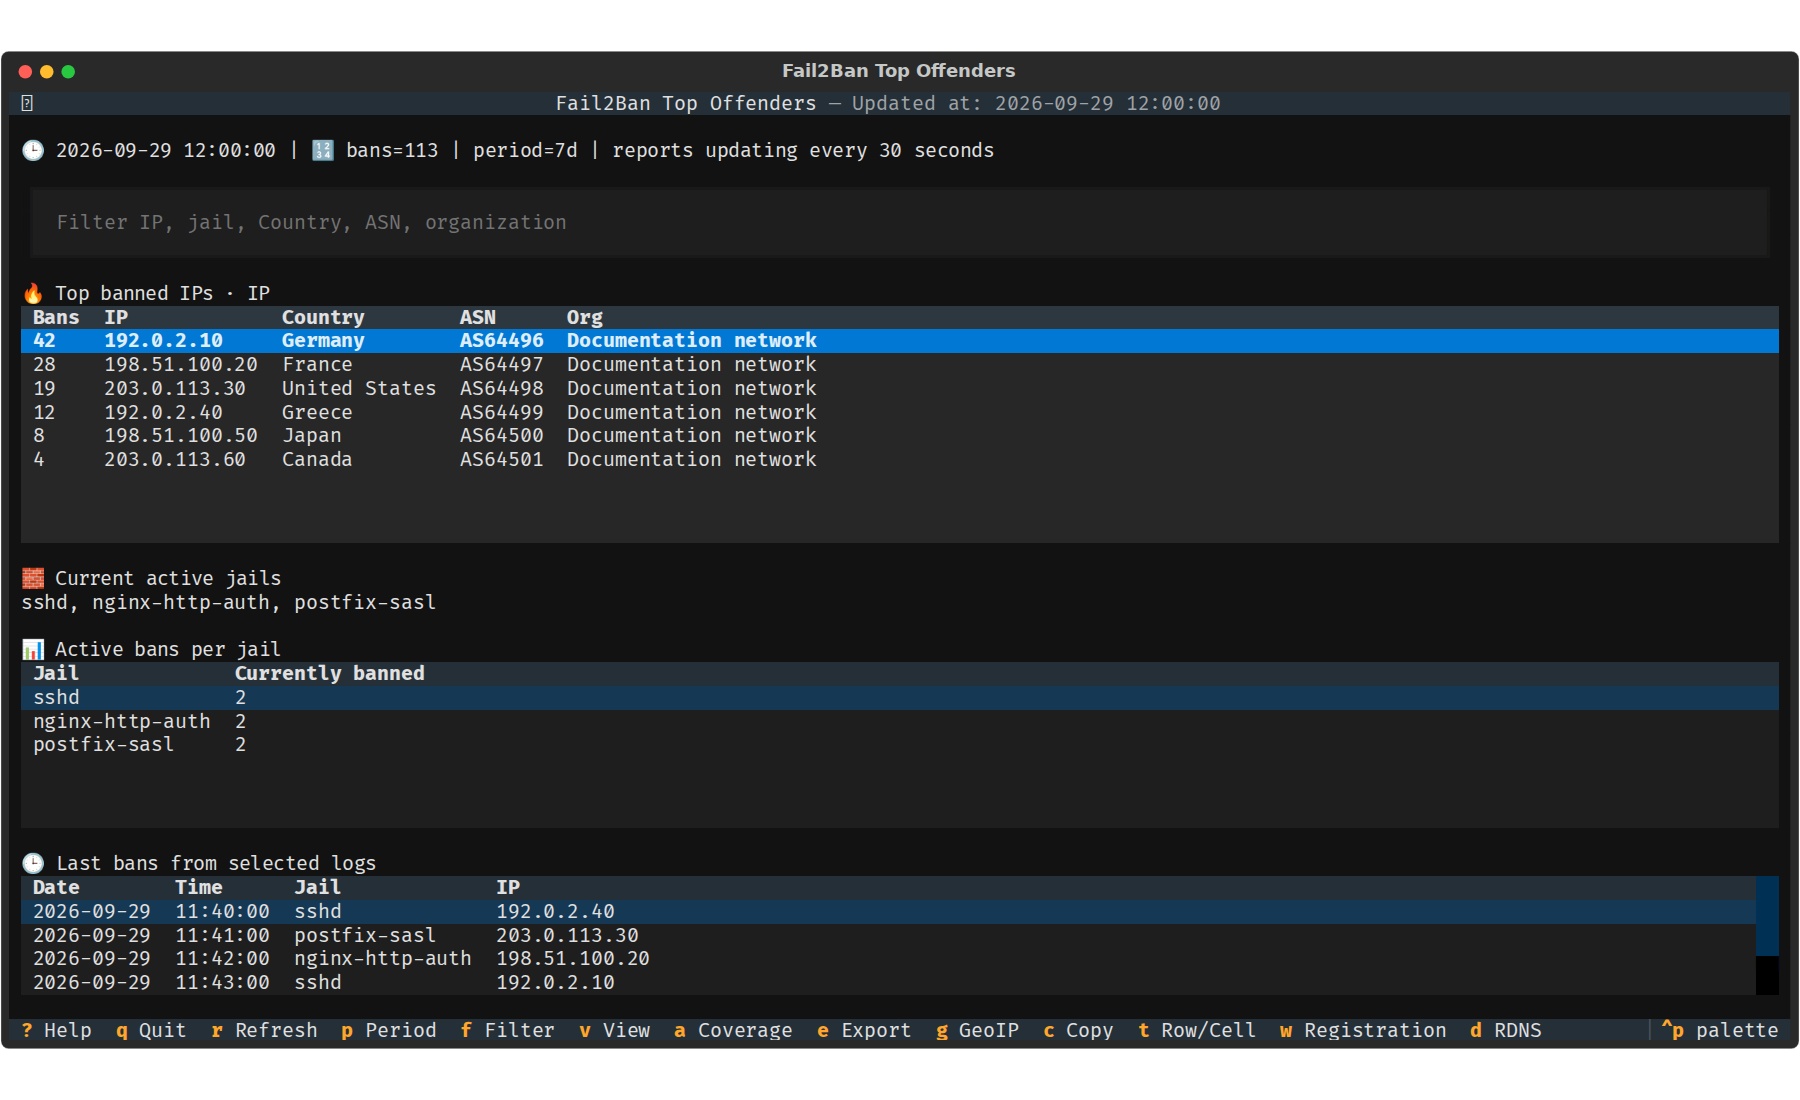Select the last ban logged at 11:41:00
Viewport: 1800px width, 1100px height.
click(x=888, y=935)
